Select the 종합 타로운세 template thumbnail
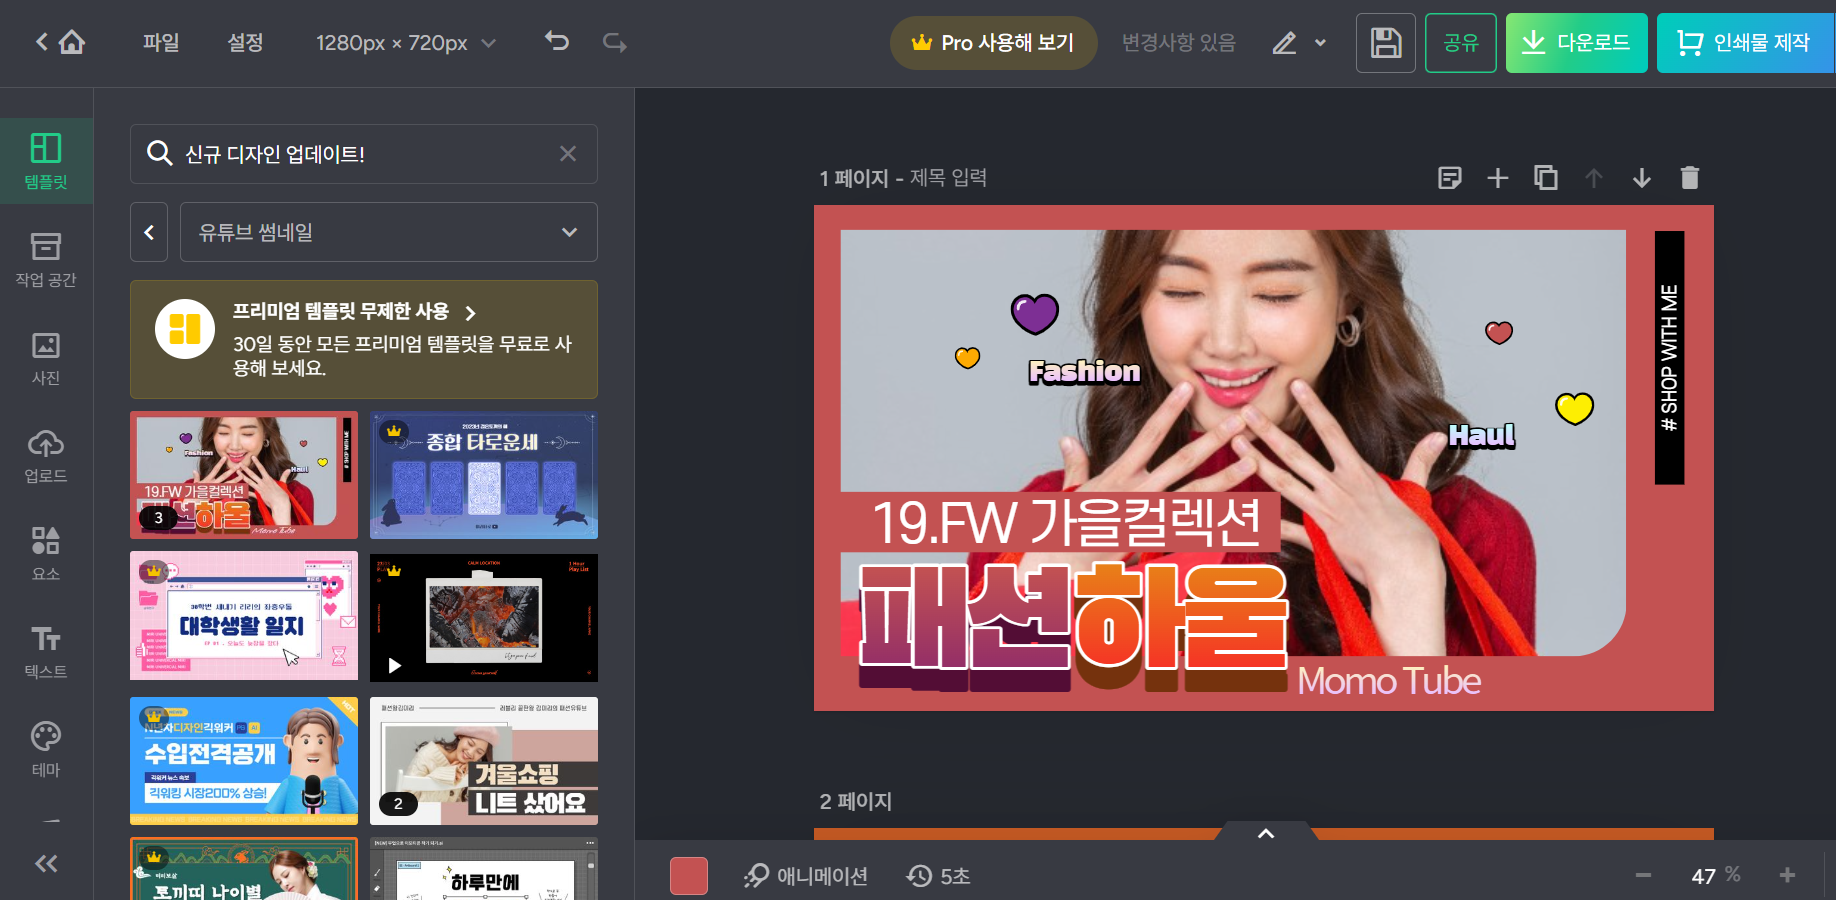The image size is (1836, 900). [484, 475]
